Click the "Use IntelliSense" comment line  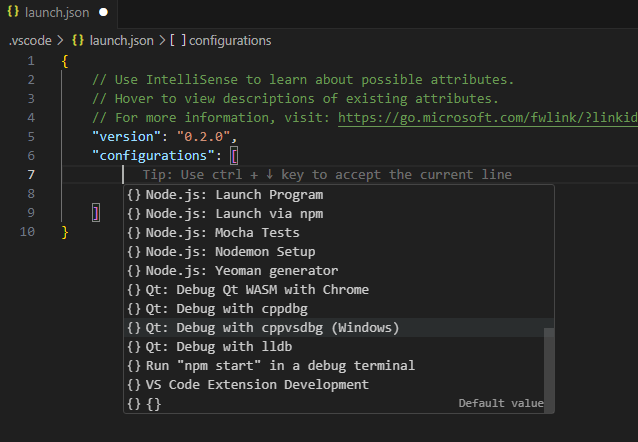[x=303, y=80]
